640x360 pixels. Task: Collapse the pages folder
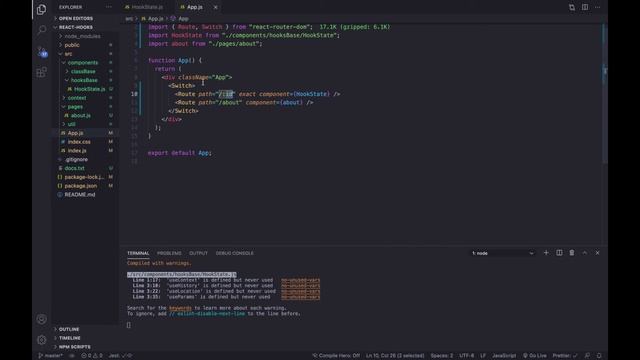coord(75,107)
